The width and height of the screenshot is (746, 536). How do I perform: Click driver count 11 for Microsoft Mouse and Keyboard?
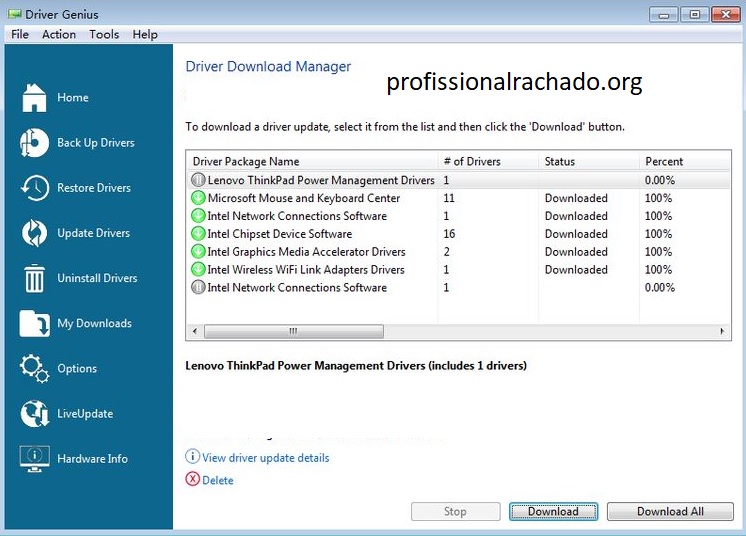tap(449, 198)
